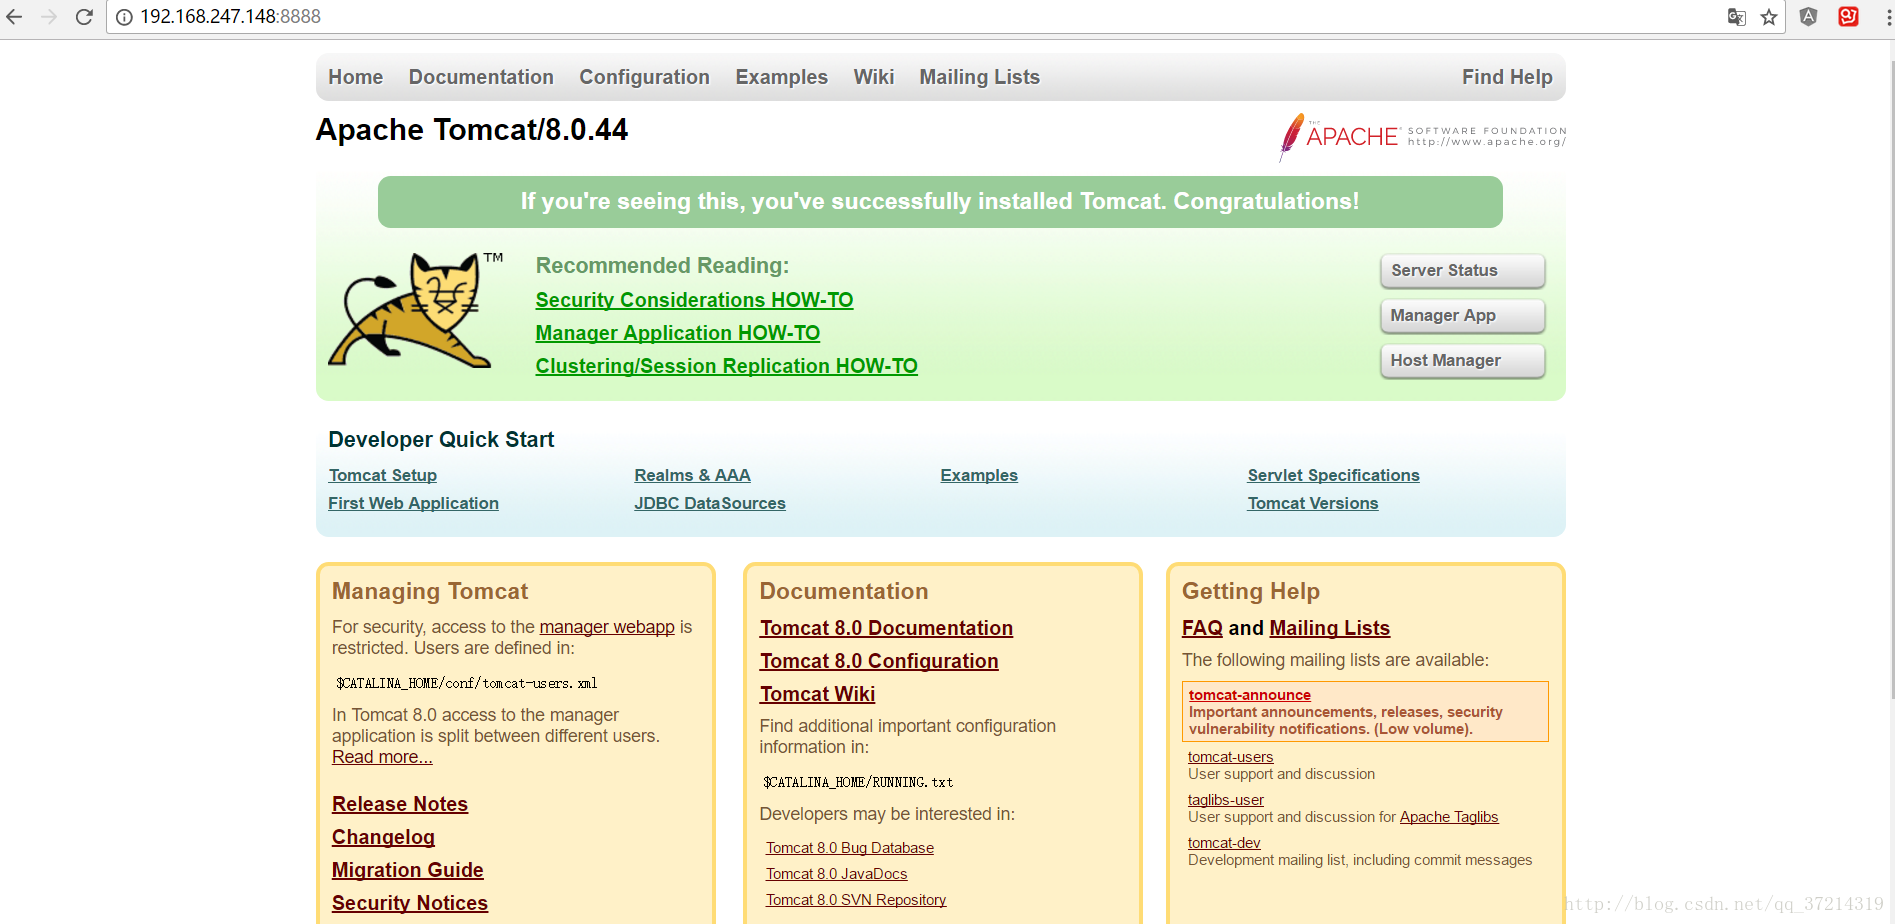1895x924 pixels.
Task: Open Examples link in Developer Quick Start
Action: 978,475
